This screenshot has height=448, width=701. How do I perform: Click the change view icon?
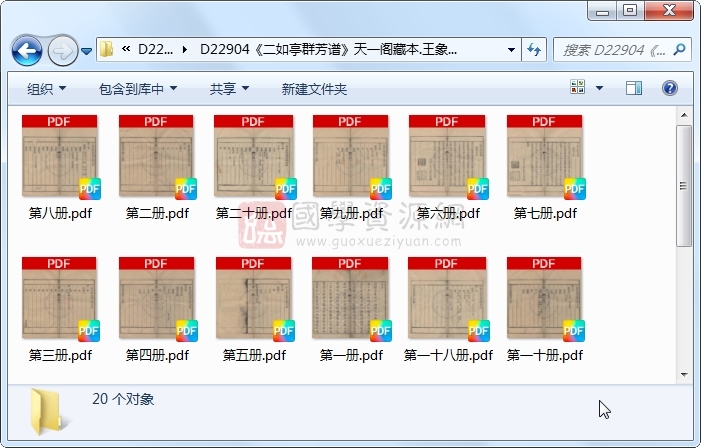[579, 89]
